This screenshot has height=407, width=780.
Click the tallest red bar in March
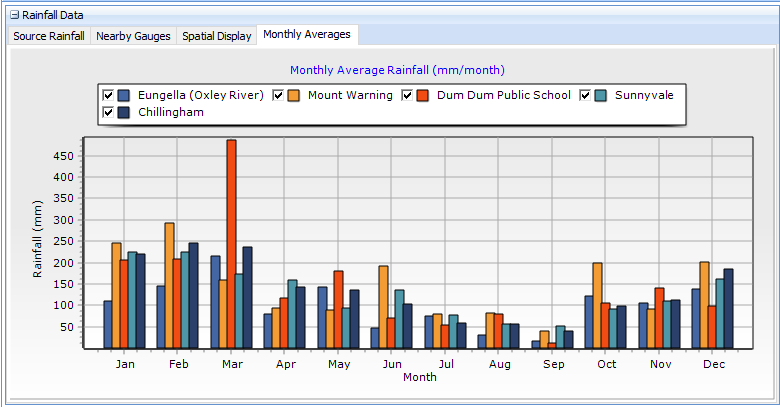pyautogui.click(x=231, y=244)
